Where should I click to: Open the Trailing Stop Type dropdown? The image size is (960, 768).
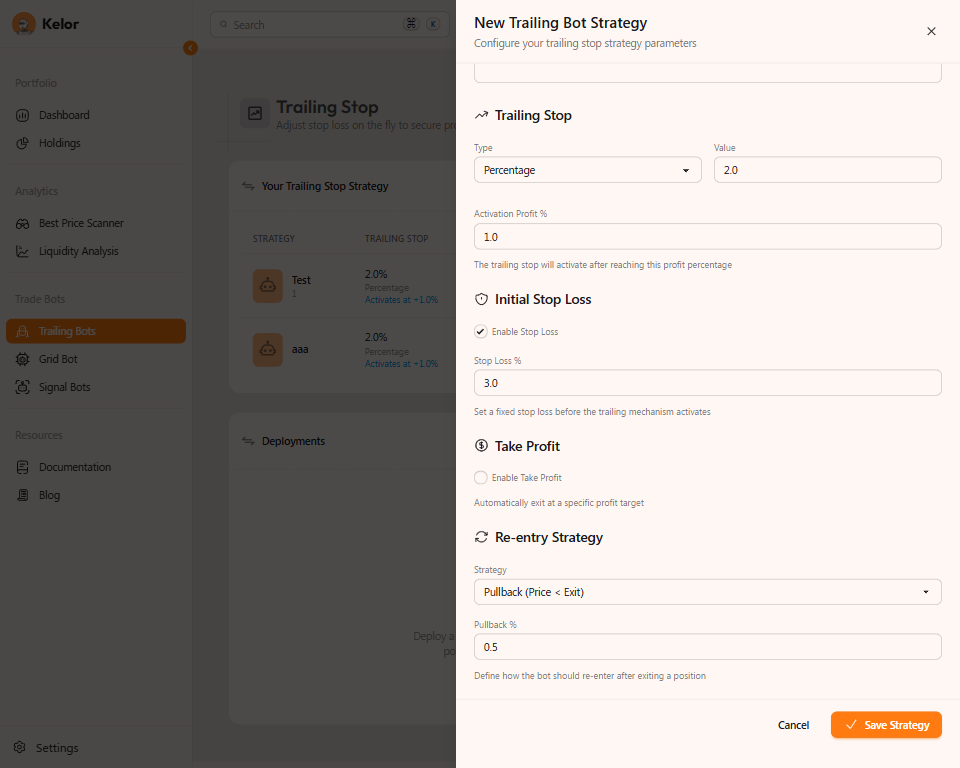[x=587, y=170]
